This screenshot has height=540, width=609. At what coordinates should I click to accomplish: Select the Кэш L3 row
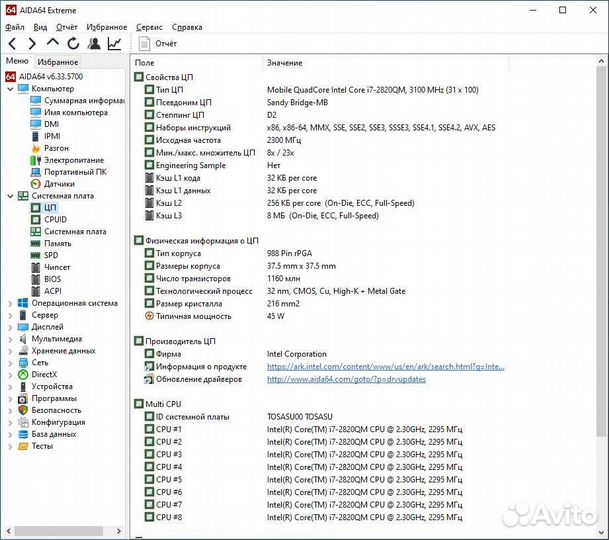pyautogui.click(x=261, y=216)
